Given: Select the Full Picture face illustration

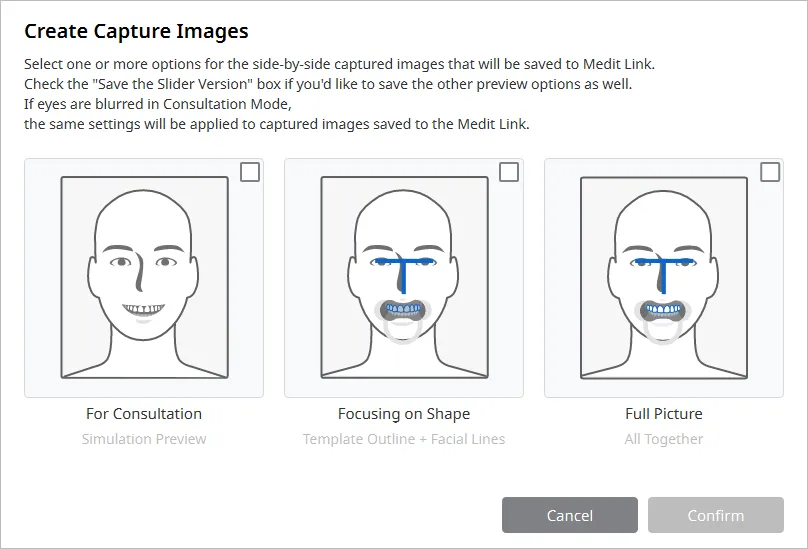Looking at the screenshot, I should 664,277.
